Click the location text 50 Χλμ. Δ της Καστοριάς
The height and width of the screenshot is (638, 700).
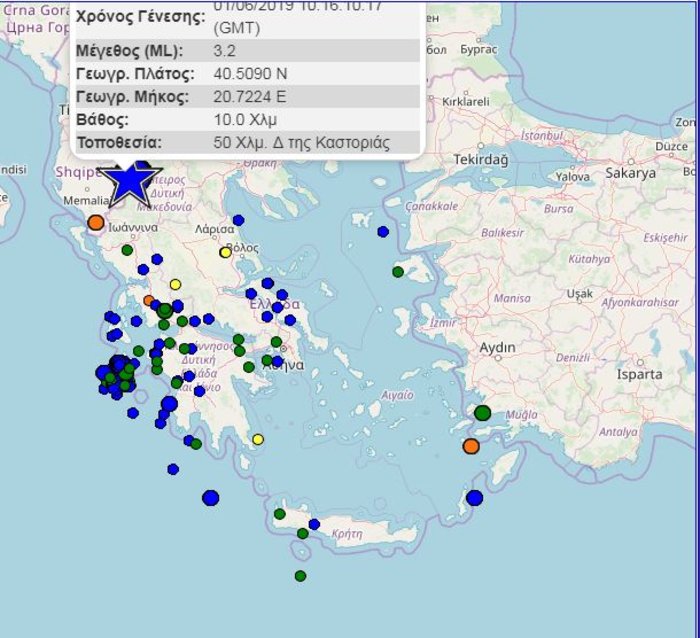(302, 143)
